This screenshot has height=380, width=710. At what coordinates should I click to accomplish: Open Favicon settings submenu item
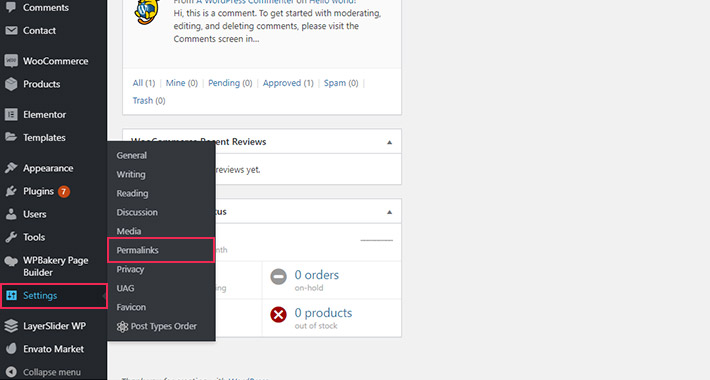tap(131, 307)
